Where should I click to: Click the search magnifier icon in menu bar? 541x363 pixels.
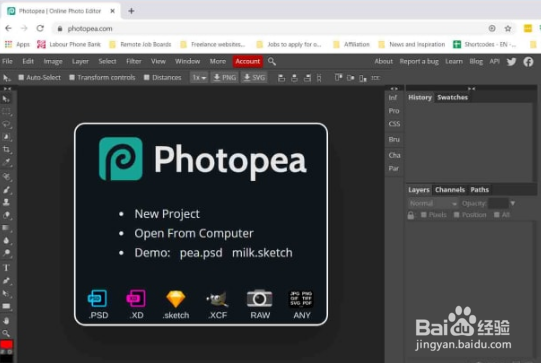(x=272, y=61)
